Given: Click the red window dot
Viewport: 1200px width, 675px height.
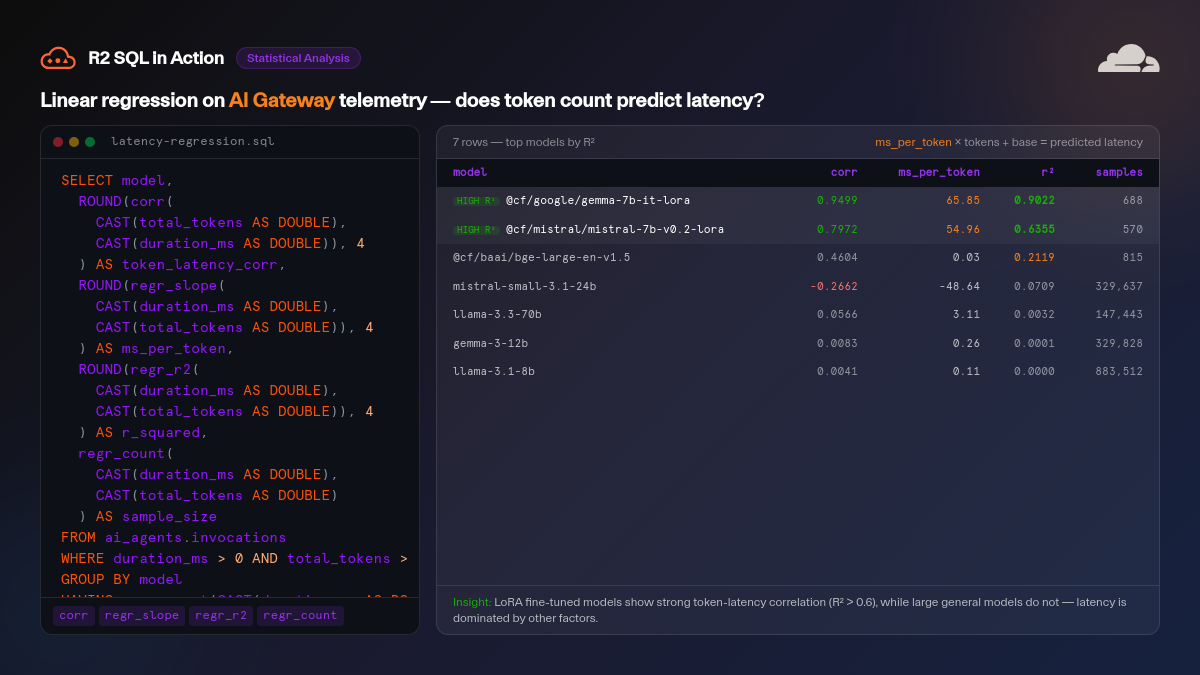Looking at the screenshot, I should [x=58, y=142].
